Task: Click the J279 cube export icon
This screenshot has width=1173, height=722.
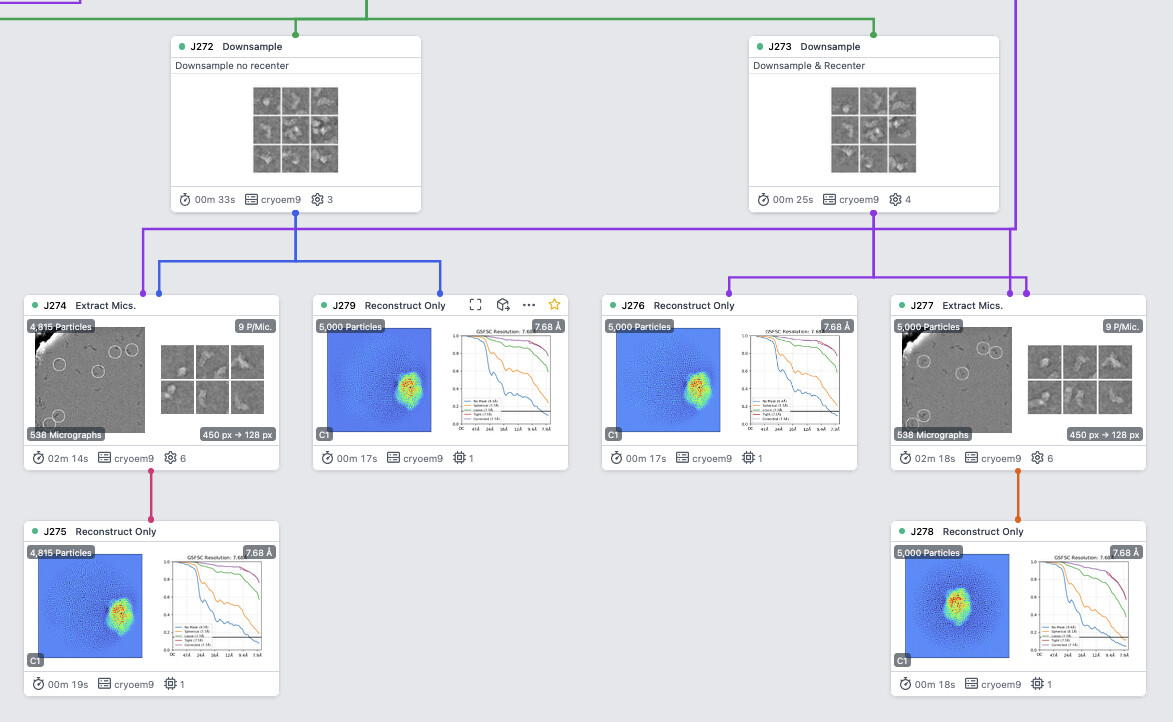Action: coord(503,305)
